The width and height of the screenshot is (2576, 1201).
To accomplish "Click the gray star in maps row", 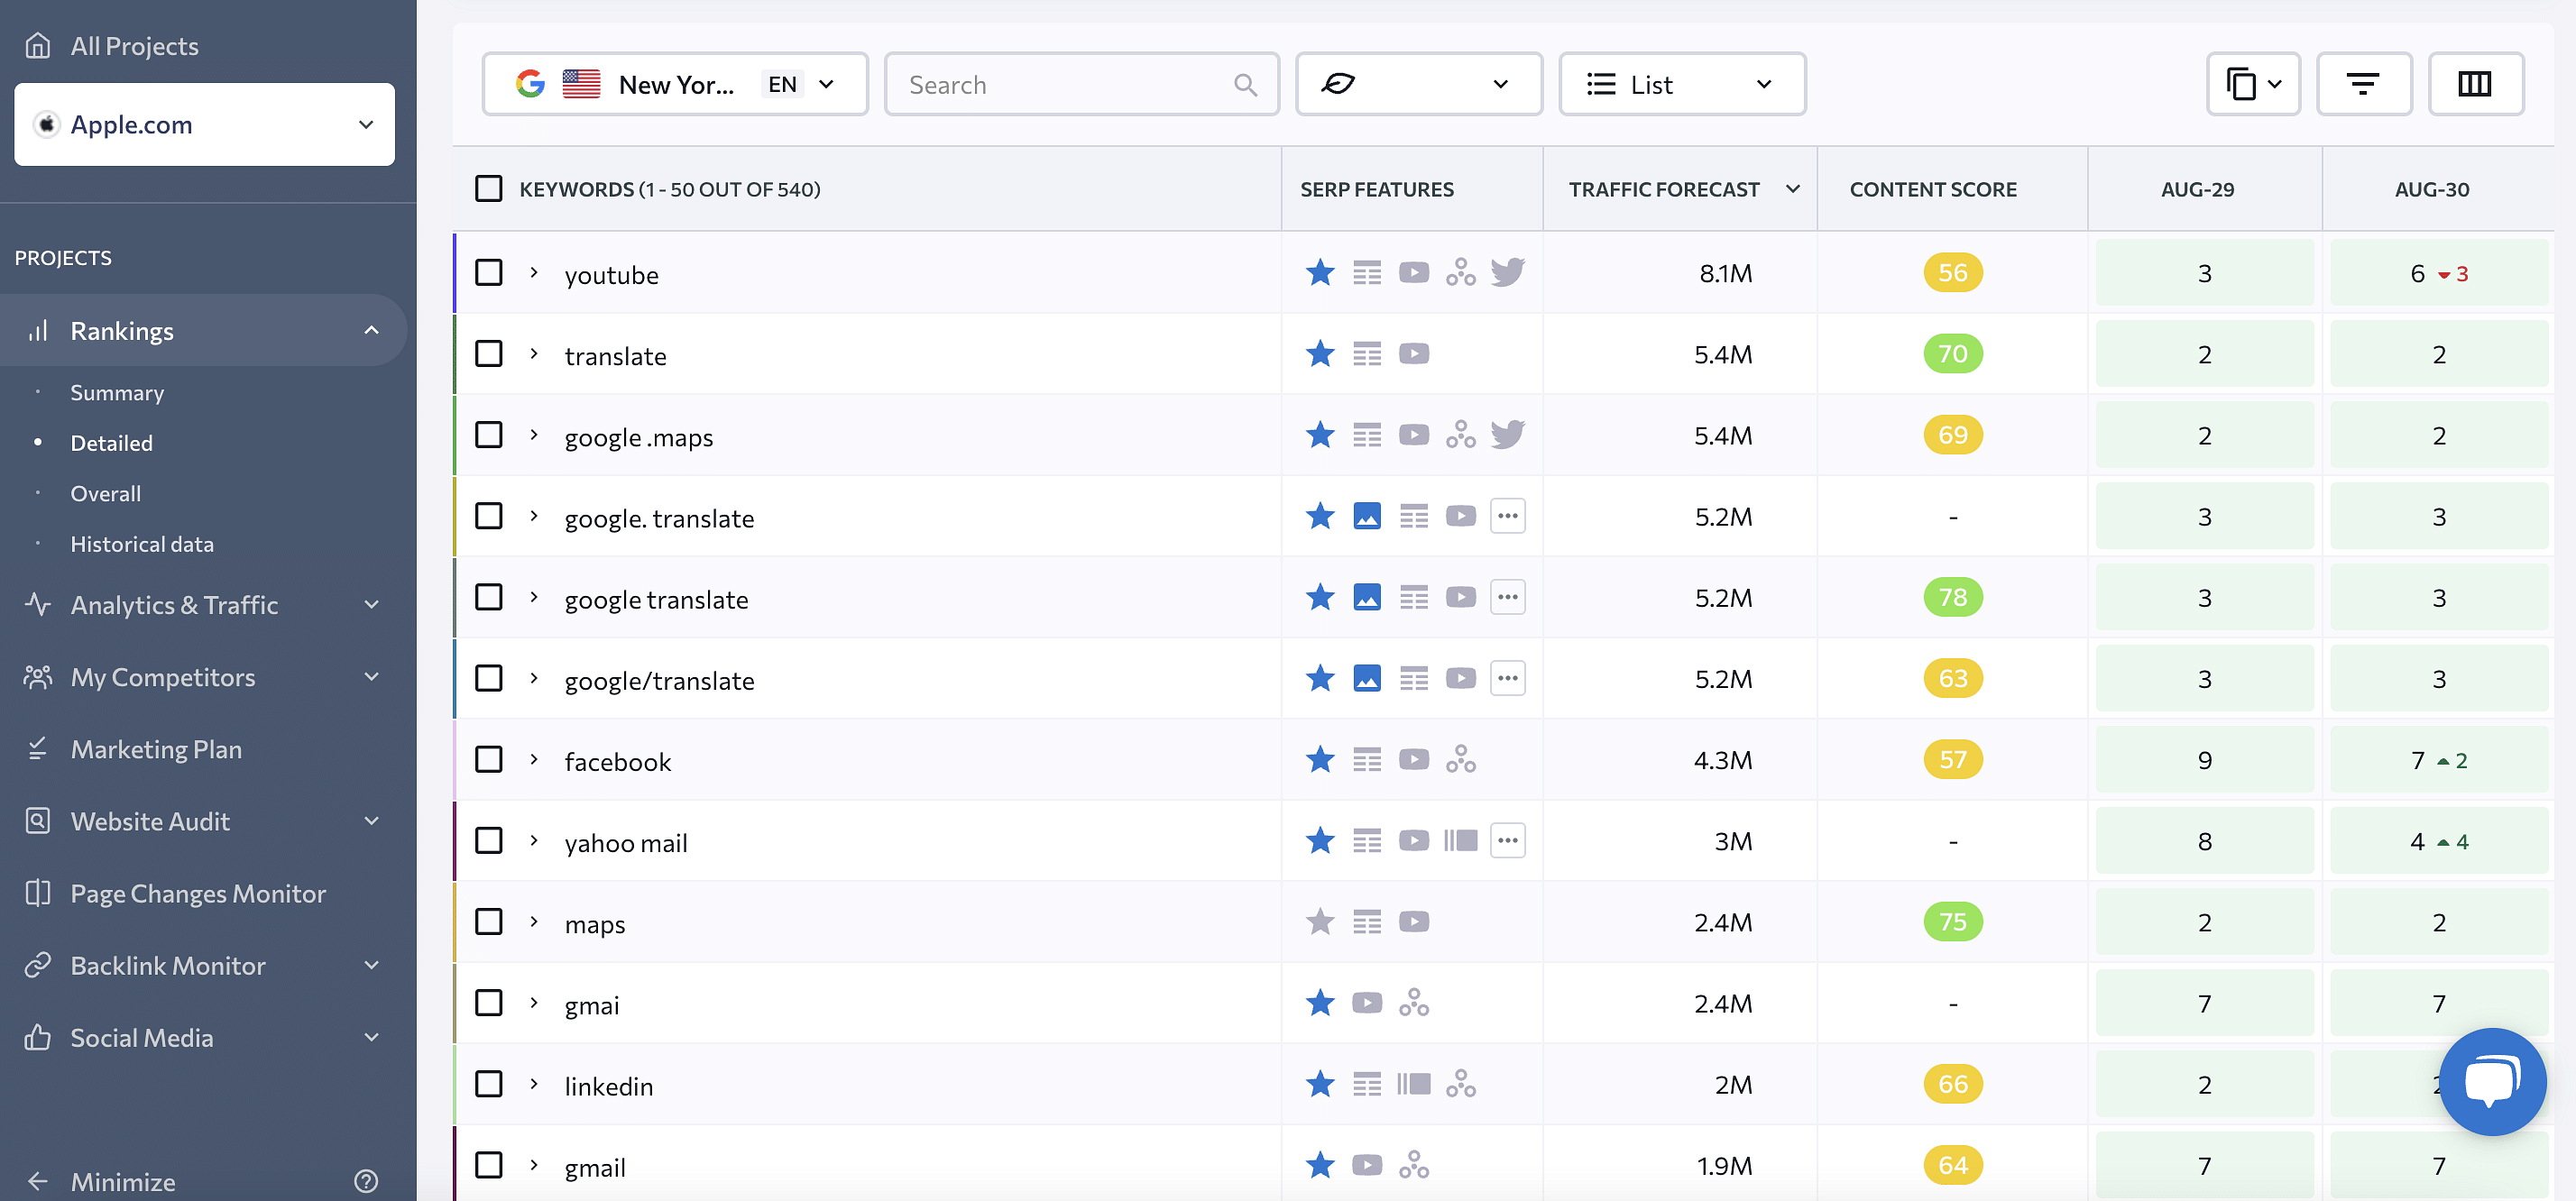I will (x=1320, y=921).
